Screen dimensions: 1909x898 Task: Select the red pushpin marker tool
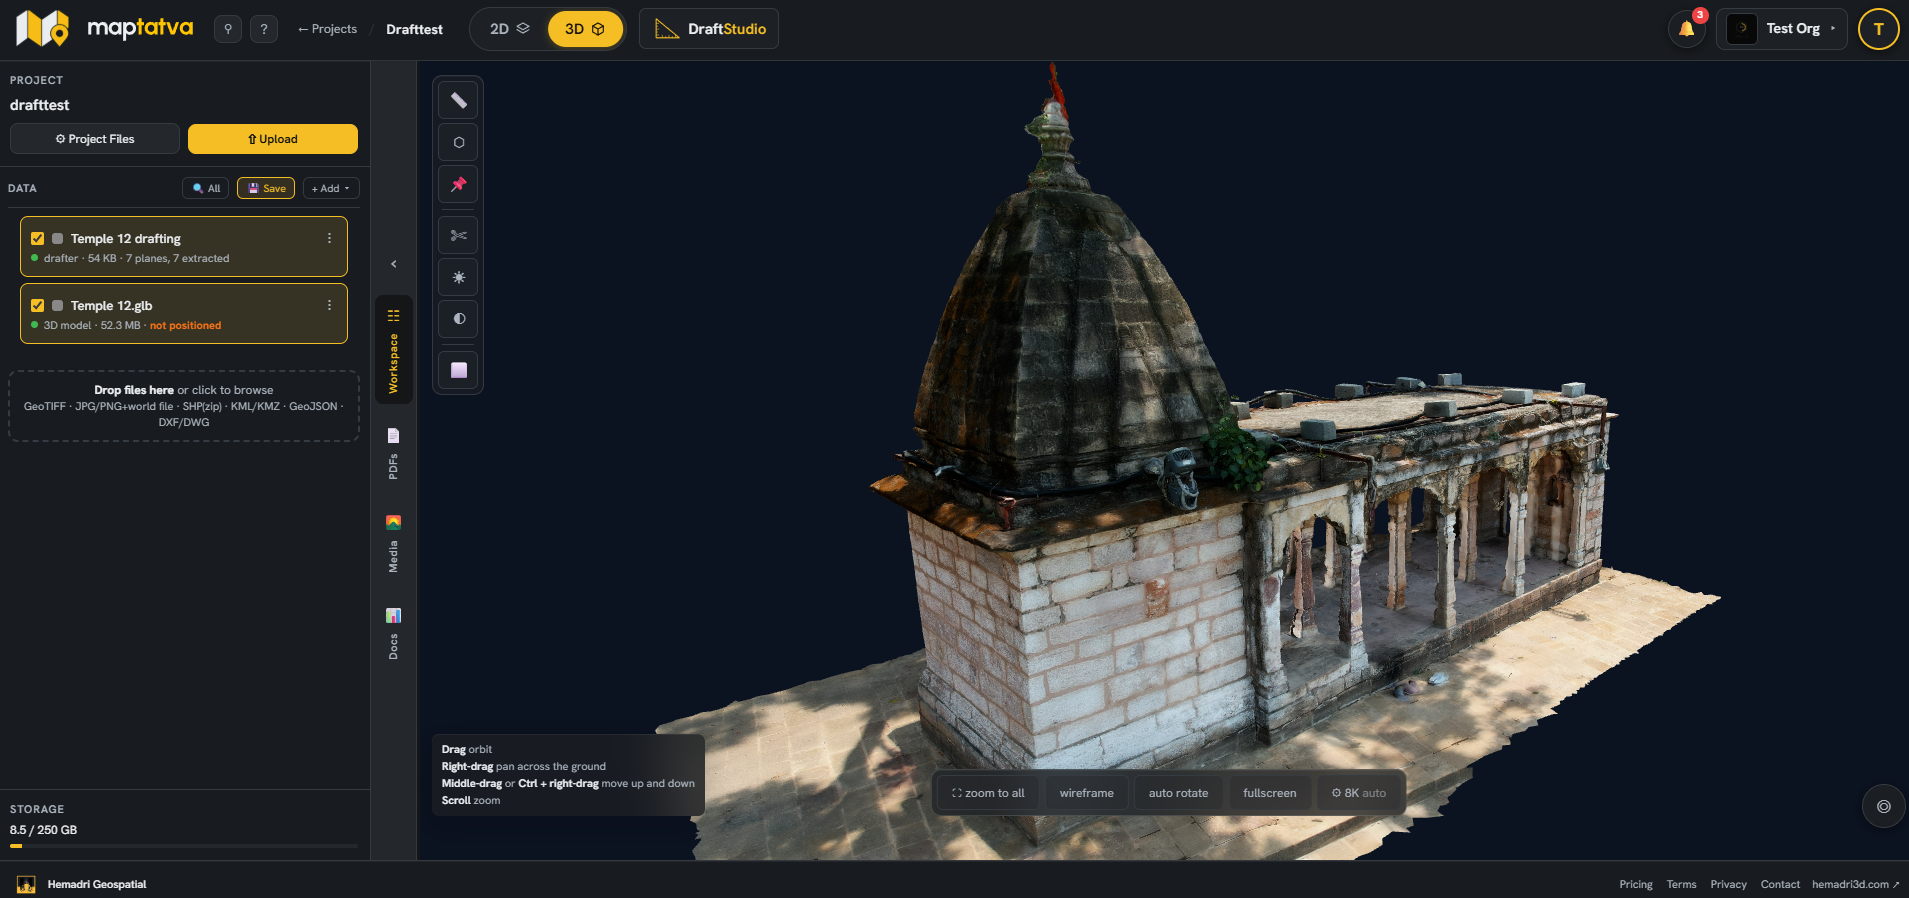458,184
